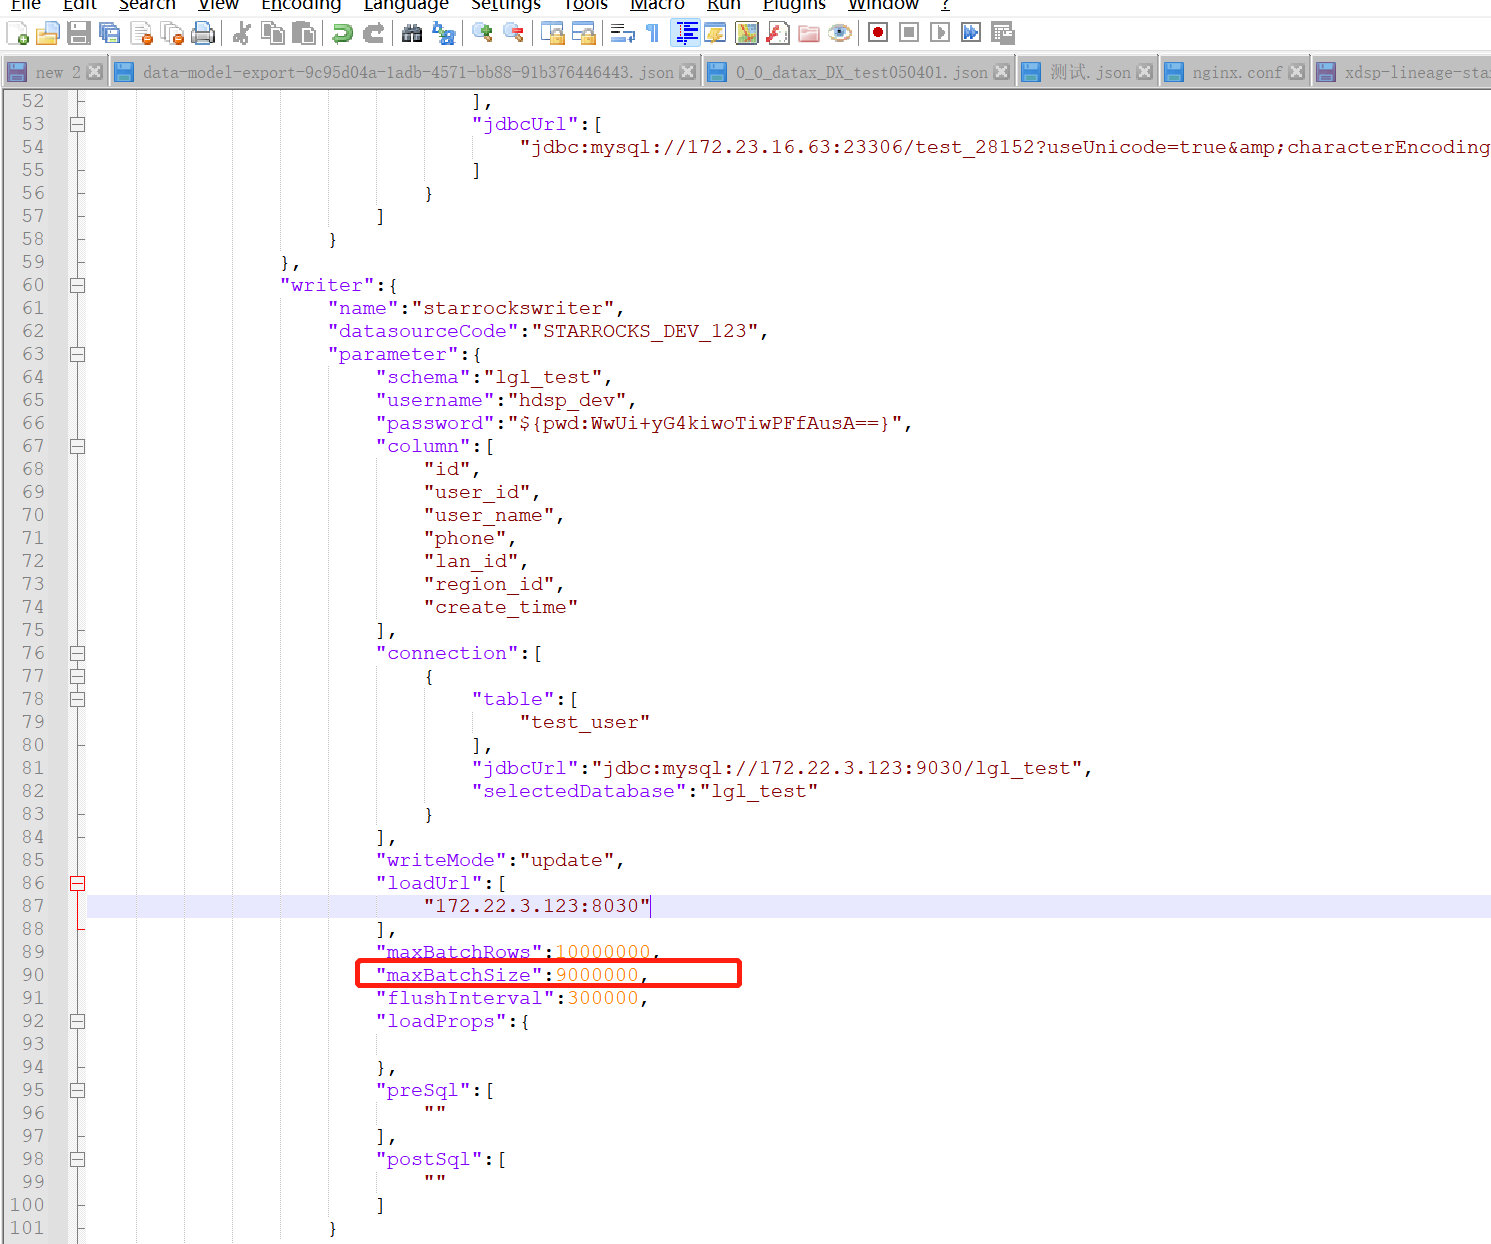The height and width of the screenshot is (1244, 1491).
Task: Click the Run Macro Multiple Times icon
Action: (x=971, y=33)
